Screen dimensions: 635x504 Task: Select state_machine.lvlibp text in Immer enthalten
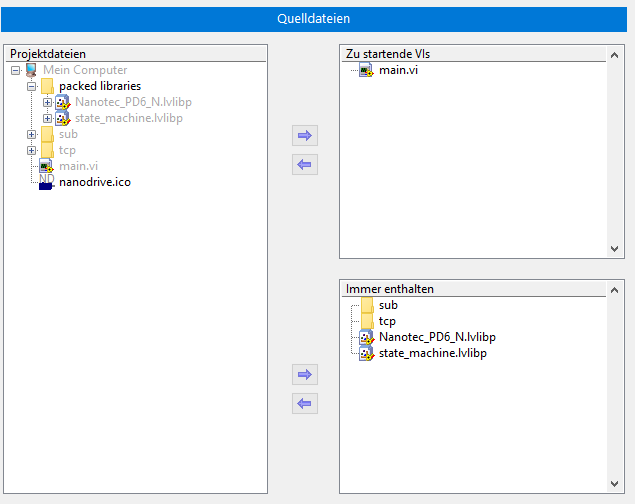coord(433,353)
